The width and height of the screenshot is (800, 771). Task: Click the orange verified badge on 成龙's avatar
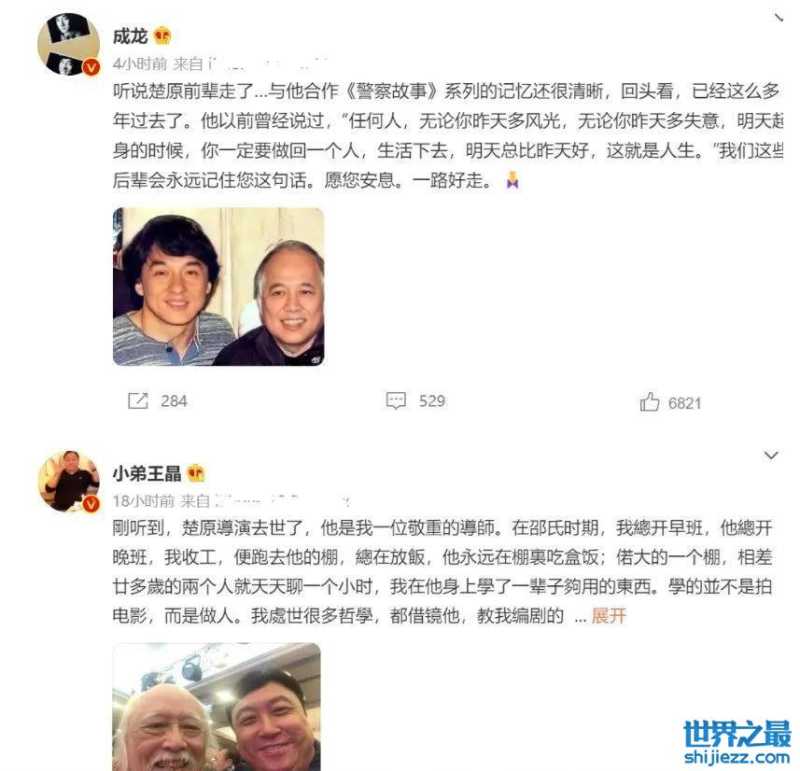(91, 67)
